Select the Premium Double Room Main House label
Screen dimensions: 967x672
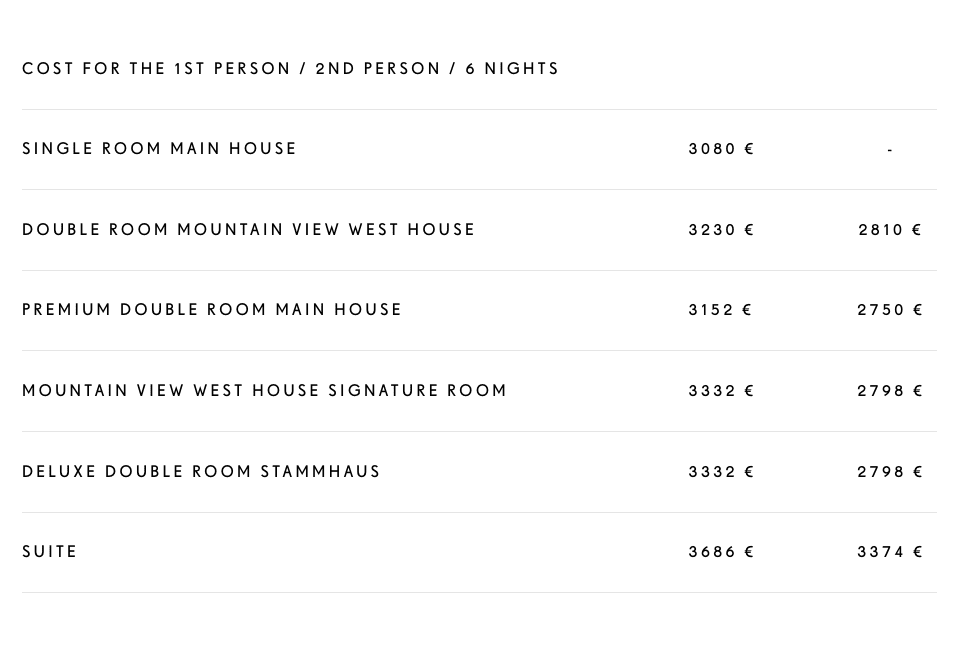pyautogui.click(x=212, y=309)
